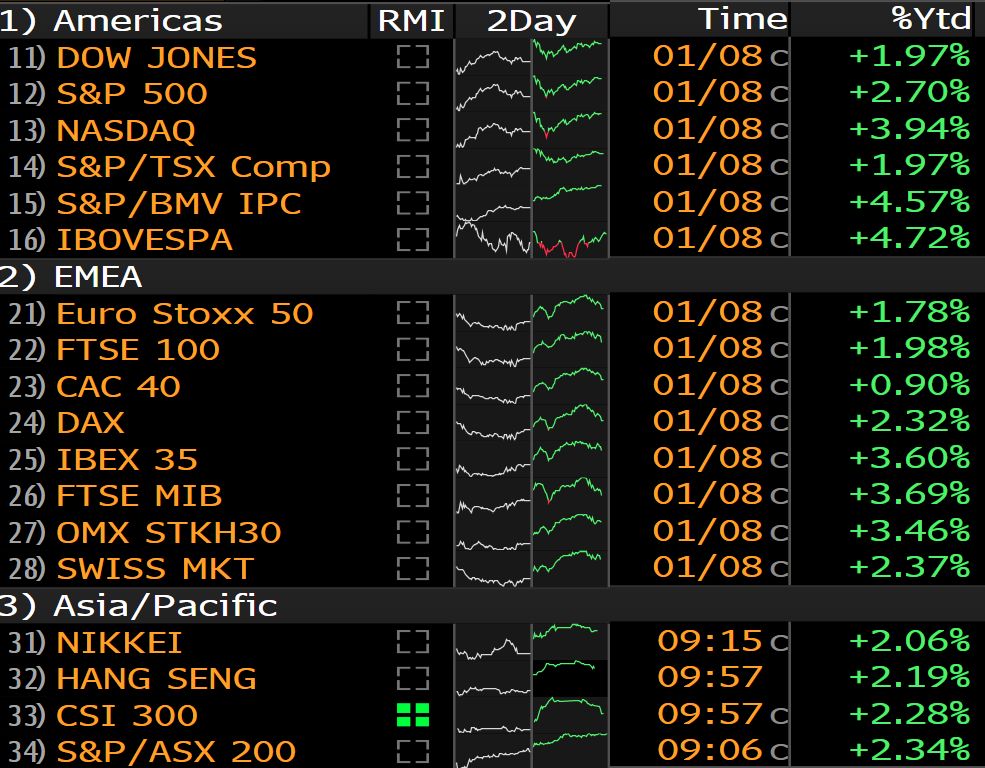Toggle the RMI box for HANG SENG
This screenshot has width=985, height=768.
click(413, 678)
